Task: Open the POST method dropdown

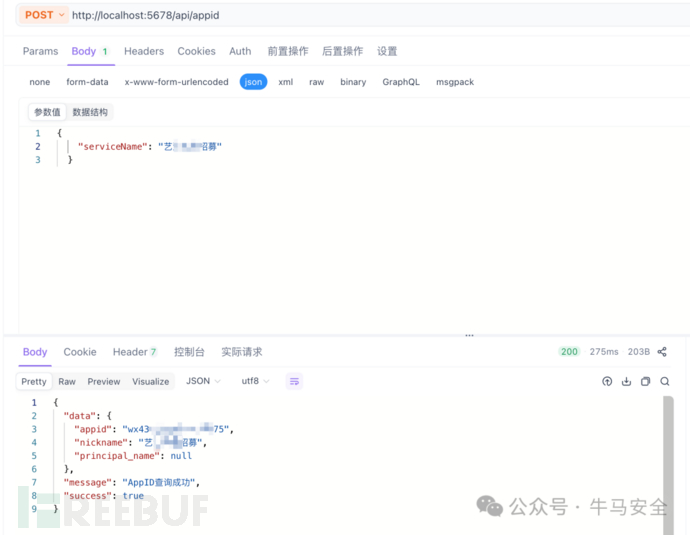Action: coord(43,15)
